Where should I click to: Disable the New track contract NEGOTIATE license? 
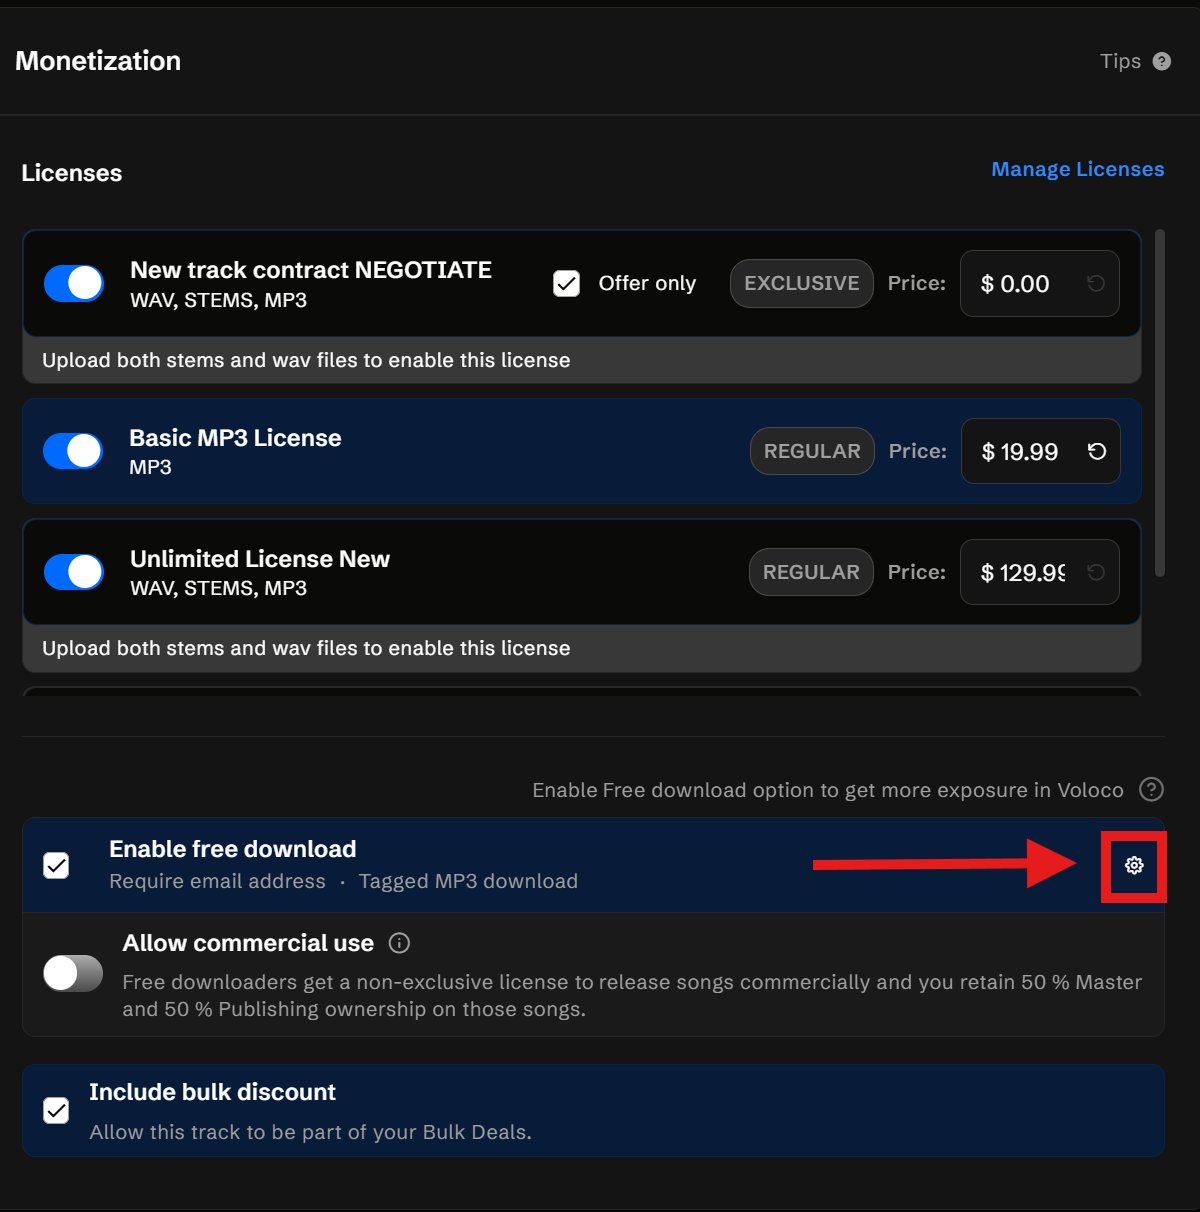74,284
